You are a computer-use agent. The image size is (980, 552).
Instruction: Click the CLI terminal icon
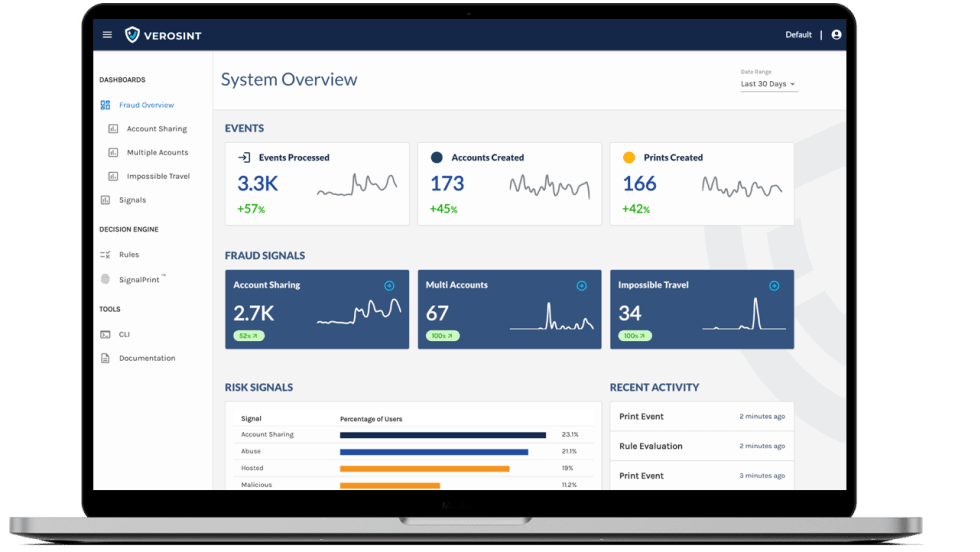pyautogui.click(x=105, y=334)
